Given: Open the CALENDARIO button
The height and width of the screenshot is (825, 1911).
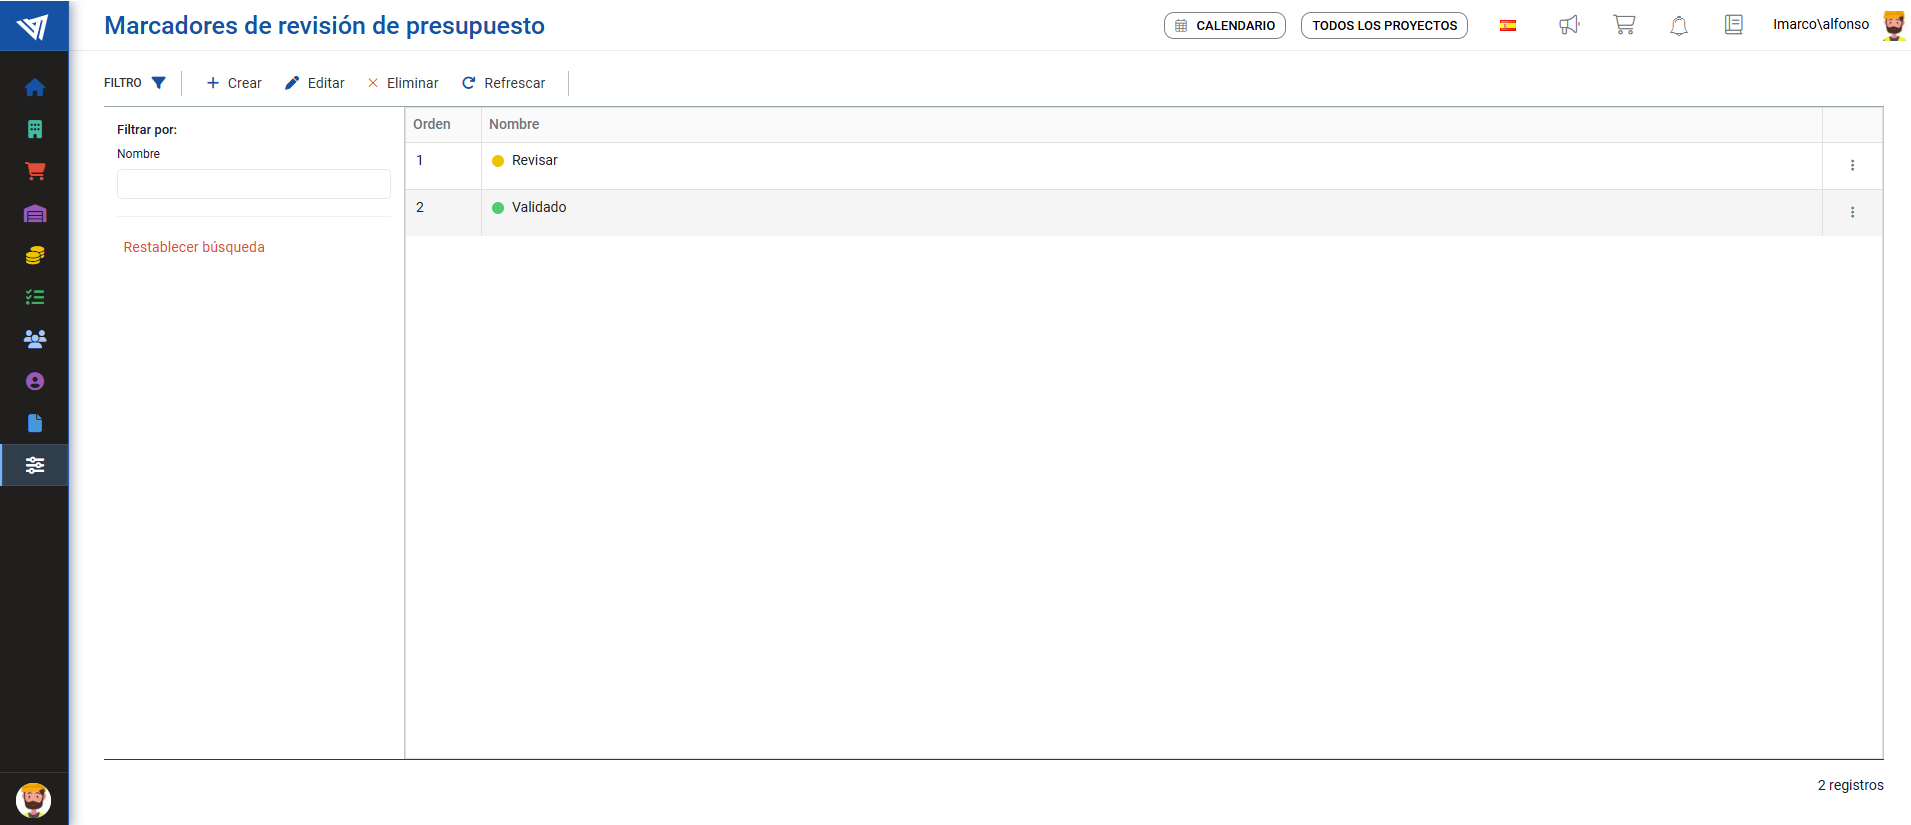Looking at the screenshot, I should tap(1224, 26).
